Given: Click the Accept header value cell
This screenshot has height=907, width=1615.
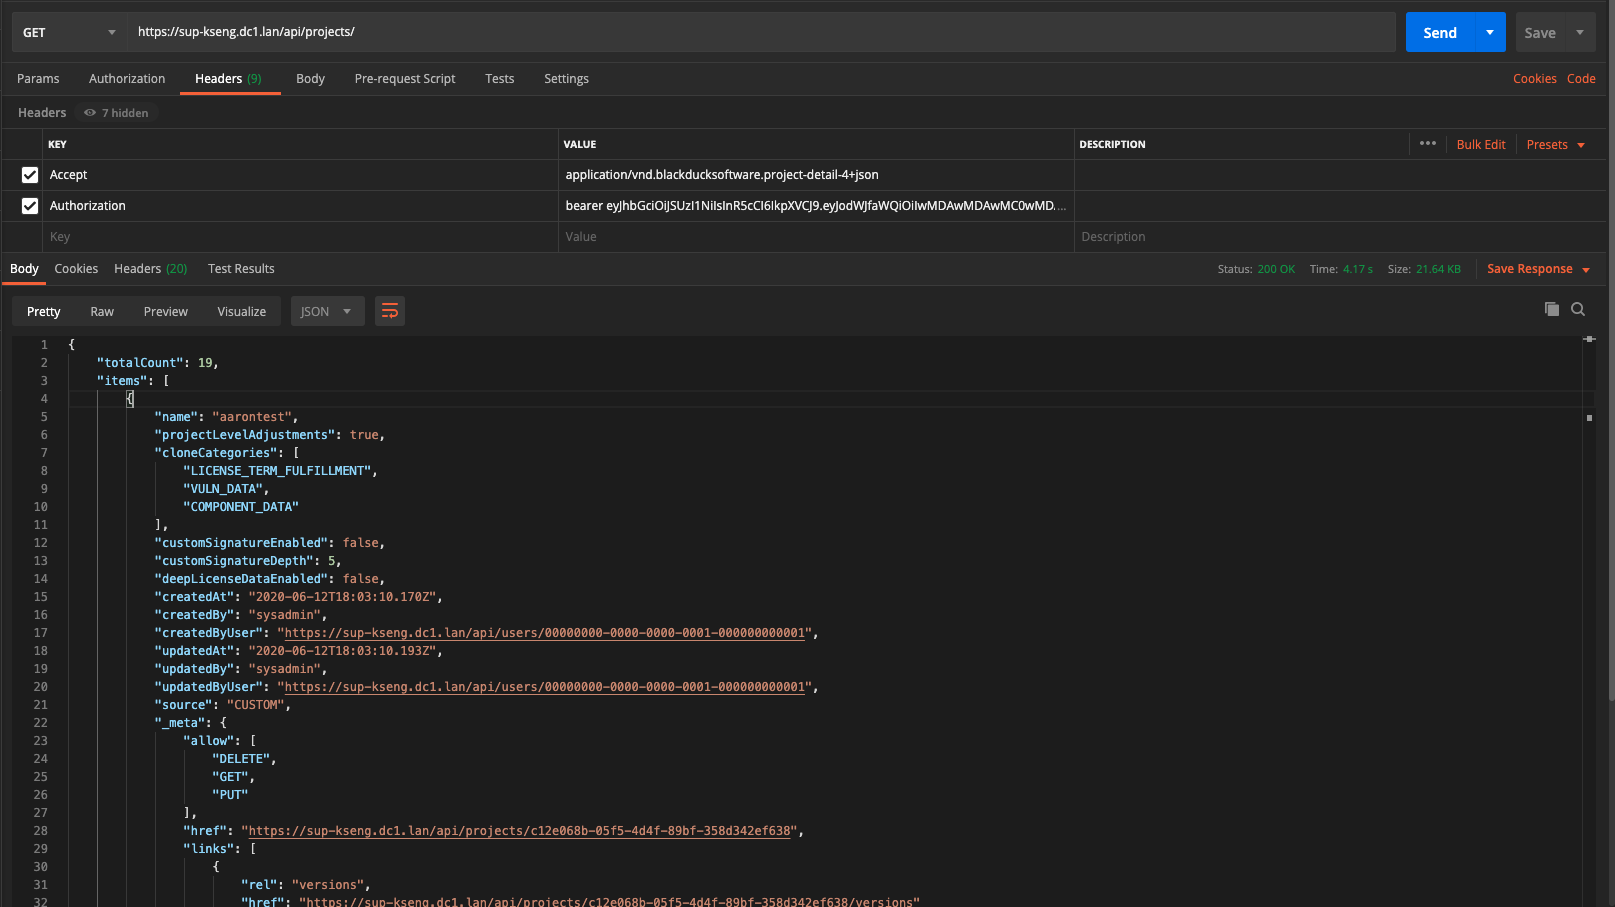Looking at the screenshot, I should [x=816, y=175].
